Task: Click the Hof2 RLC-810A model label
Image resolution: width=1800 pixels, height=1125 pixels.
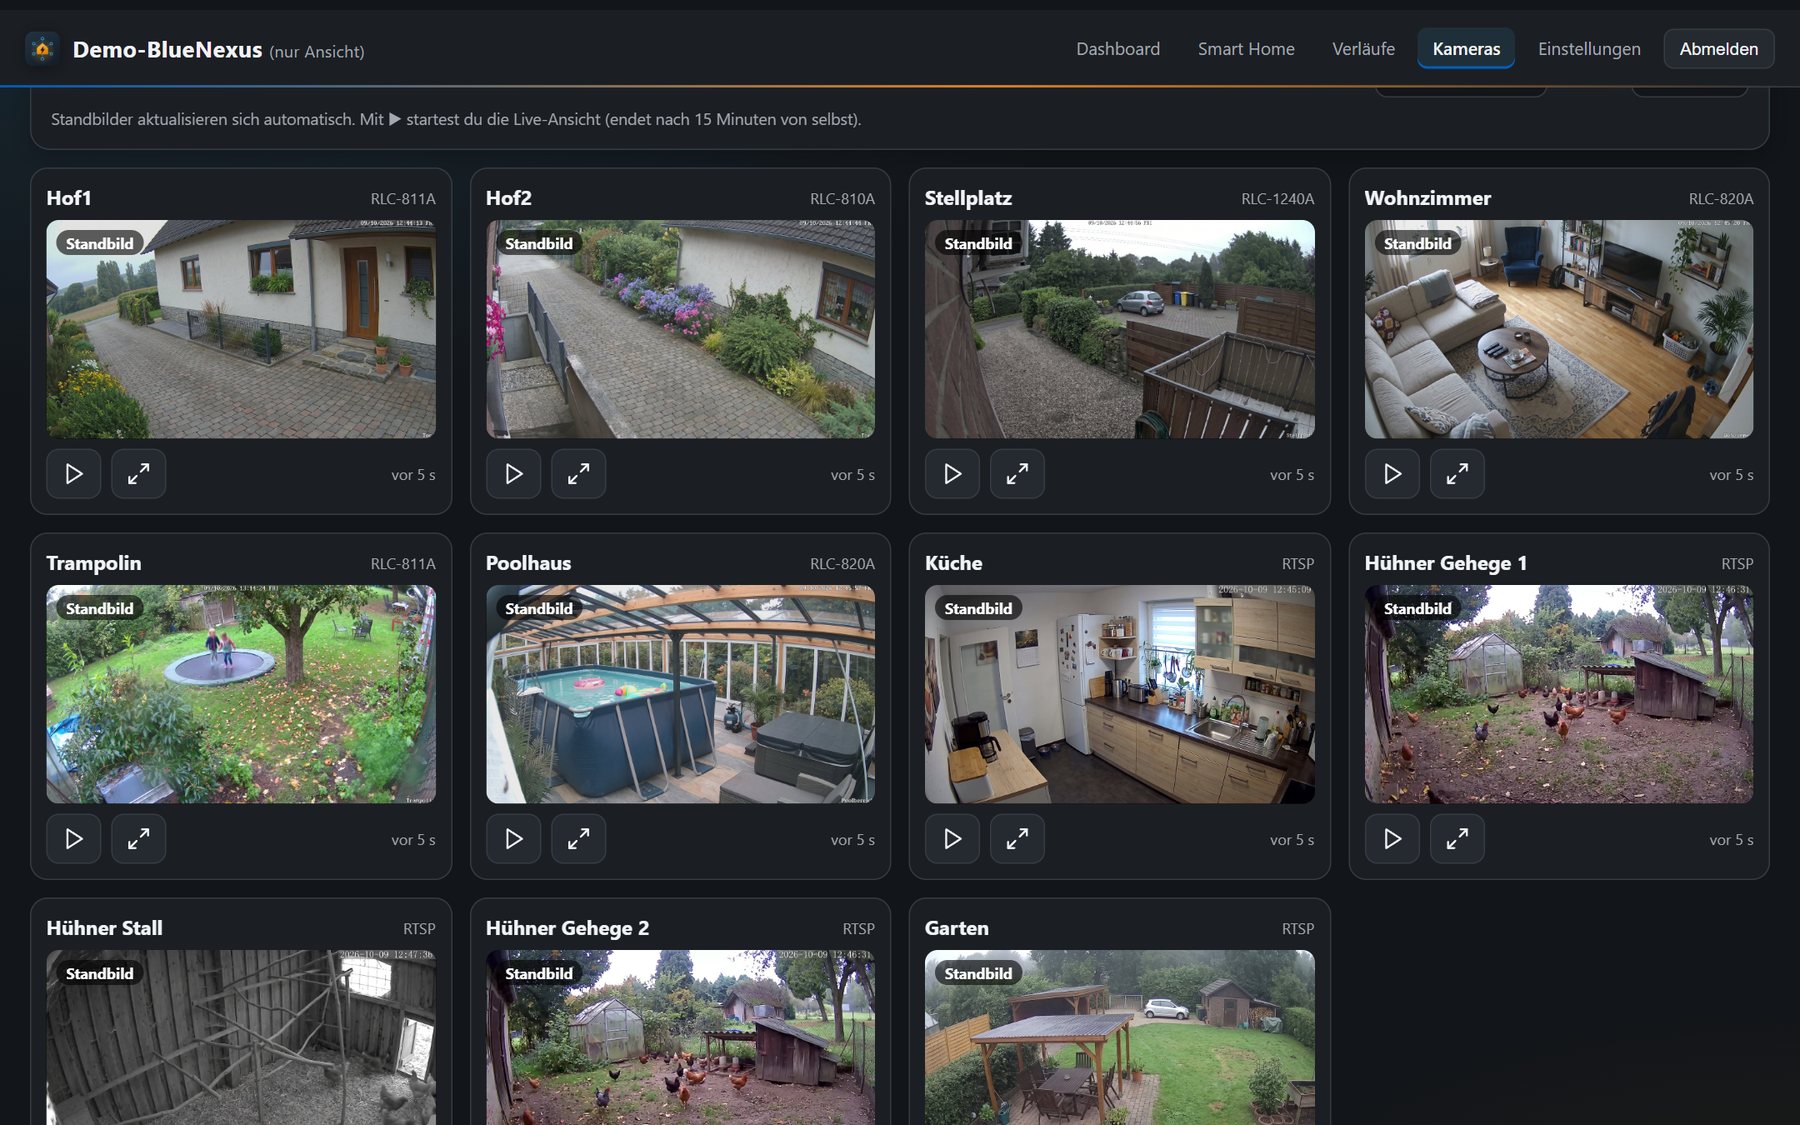Action: (x=842, y=199)
